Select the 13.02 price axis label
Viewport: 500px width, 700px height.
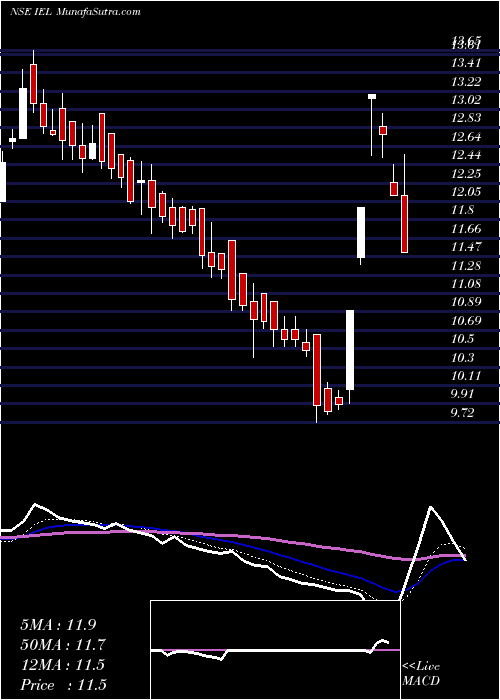pos(466,100)
